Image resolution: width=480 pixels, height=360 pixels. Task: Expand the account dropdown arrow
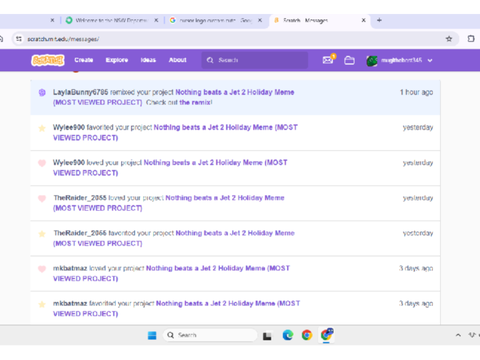(x=430, y=60)
